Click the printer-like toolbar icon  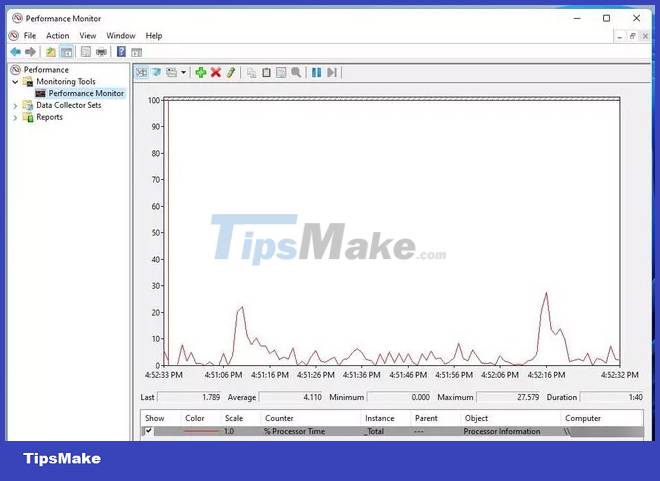tap(101, 52)
